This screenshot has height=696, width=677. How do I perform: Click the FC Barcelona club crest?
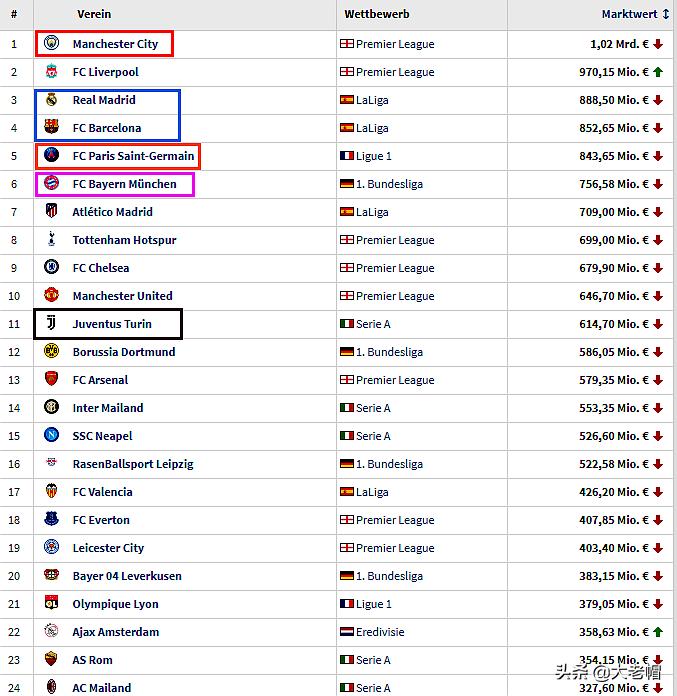point(52,128)
